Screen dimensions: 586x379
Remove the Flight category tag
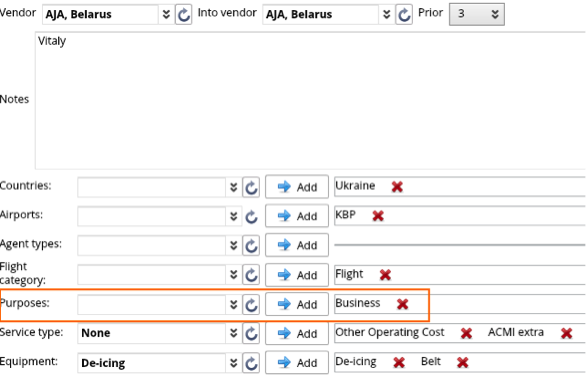(x=385, y=275)
